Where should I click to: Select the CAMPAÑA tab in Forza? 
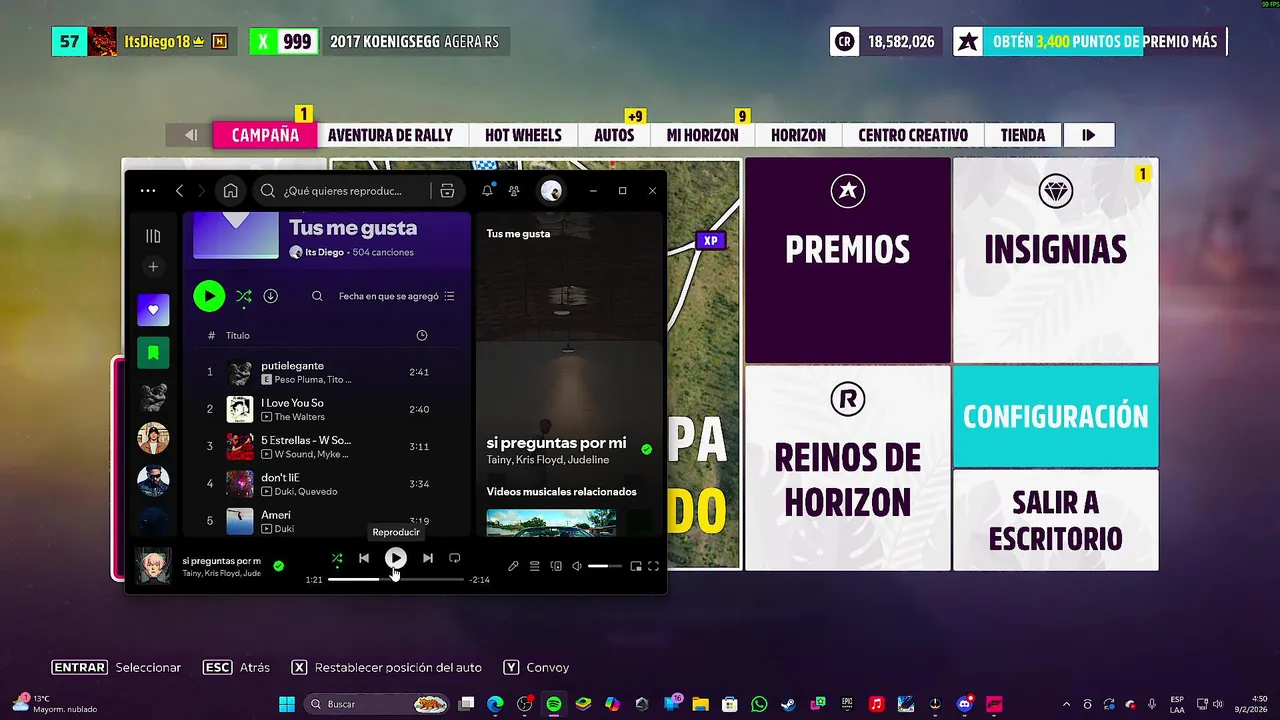pyautogui.click(x=265, y=135)
